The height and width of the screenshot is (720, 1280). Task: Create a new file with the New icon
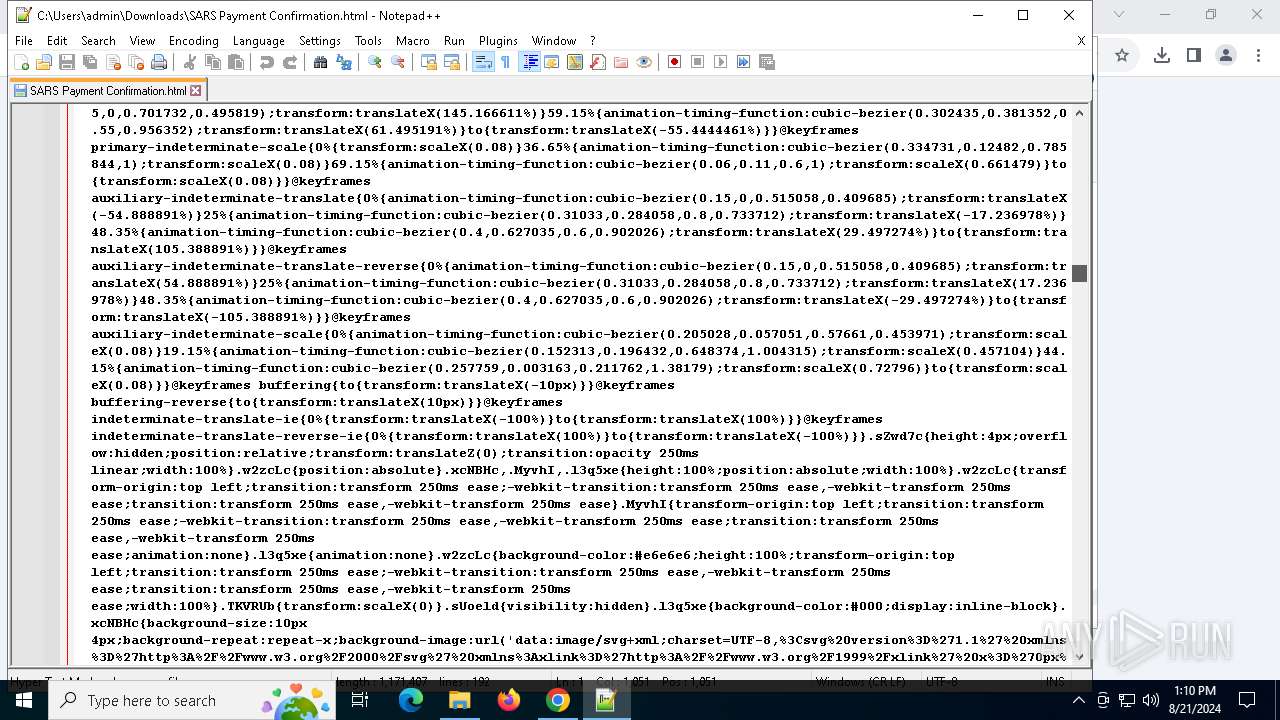tap(21, 62)
